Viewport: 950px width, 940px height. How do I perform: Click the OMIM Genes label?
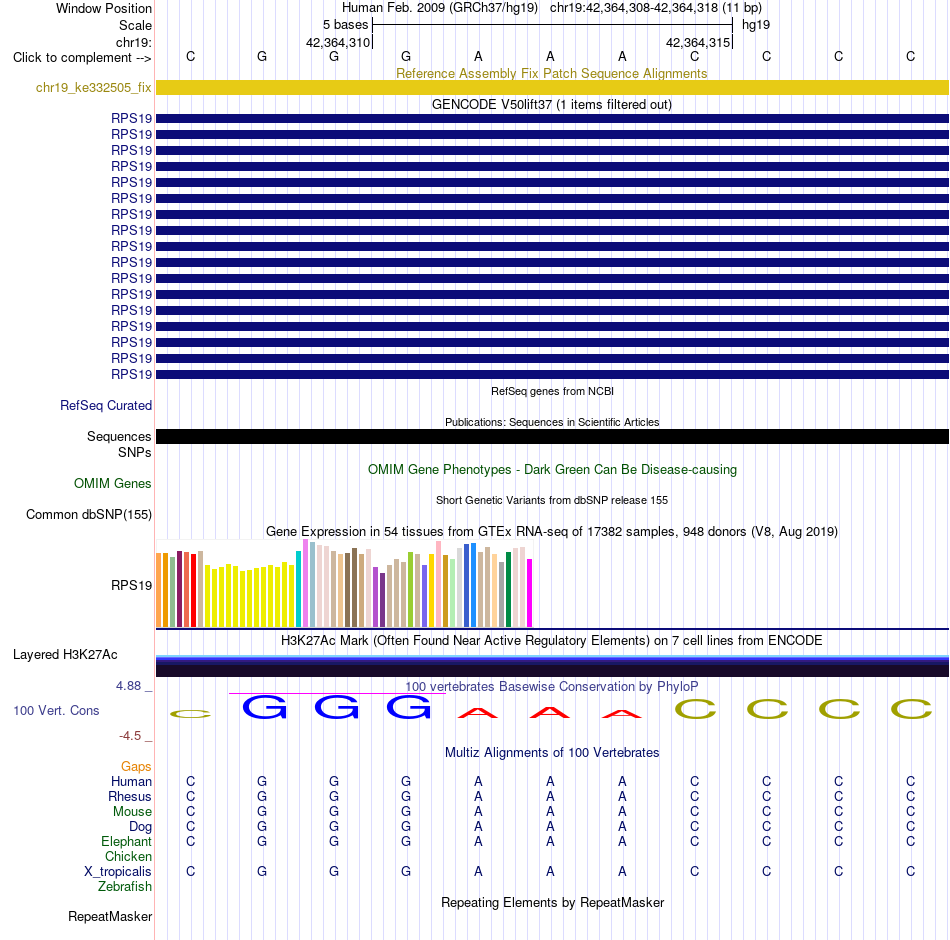(x=112, y=484)
